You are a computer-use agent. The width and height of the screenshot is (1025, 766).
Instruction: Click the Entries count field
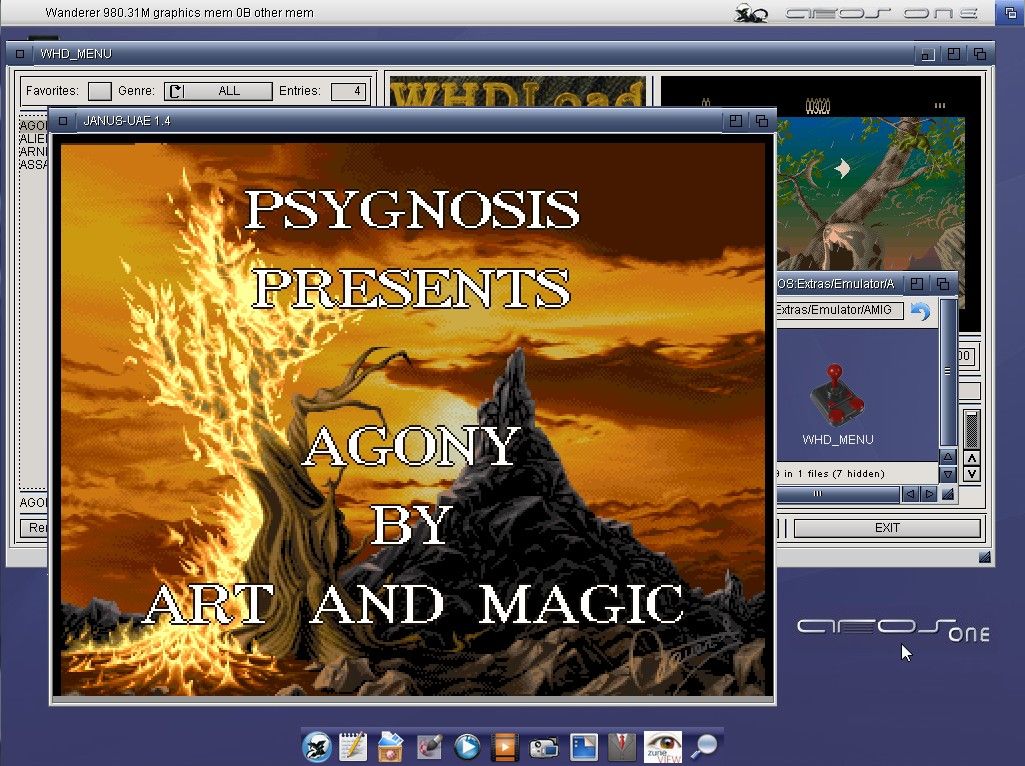tap(349, 91)
